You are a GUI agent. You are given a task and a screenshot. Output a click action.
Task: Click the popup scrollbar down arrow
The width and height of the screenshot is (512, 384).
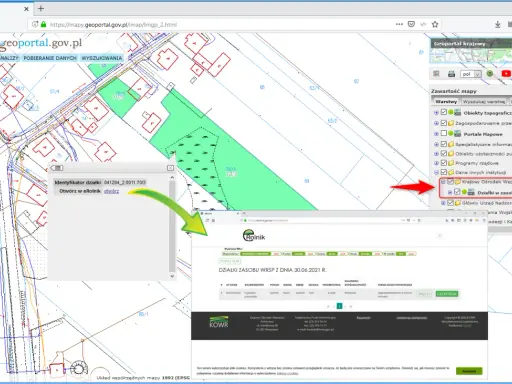click(x=172, y=276)
